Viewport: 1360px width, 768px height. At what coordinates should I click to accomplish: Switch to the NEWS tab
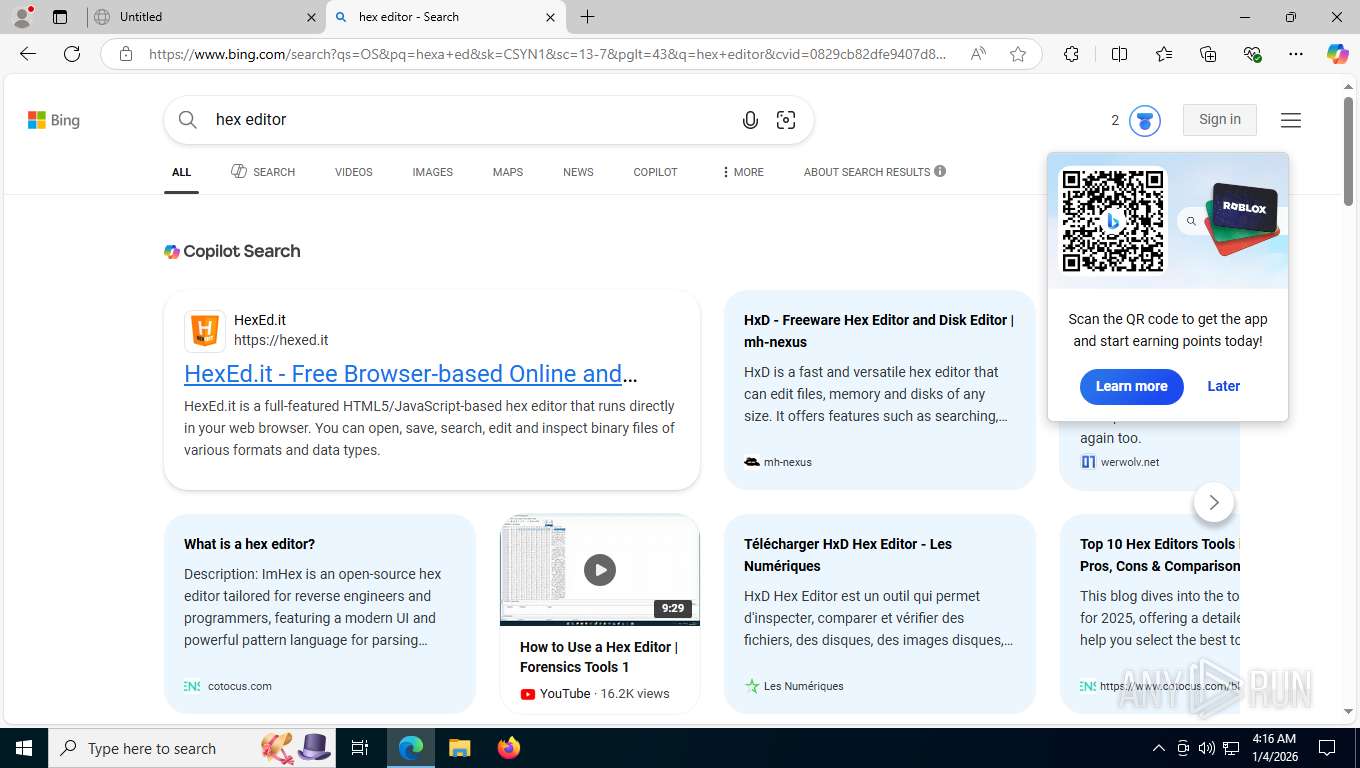click(578, 172)
